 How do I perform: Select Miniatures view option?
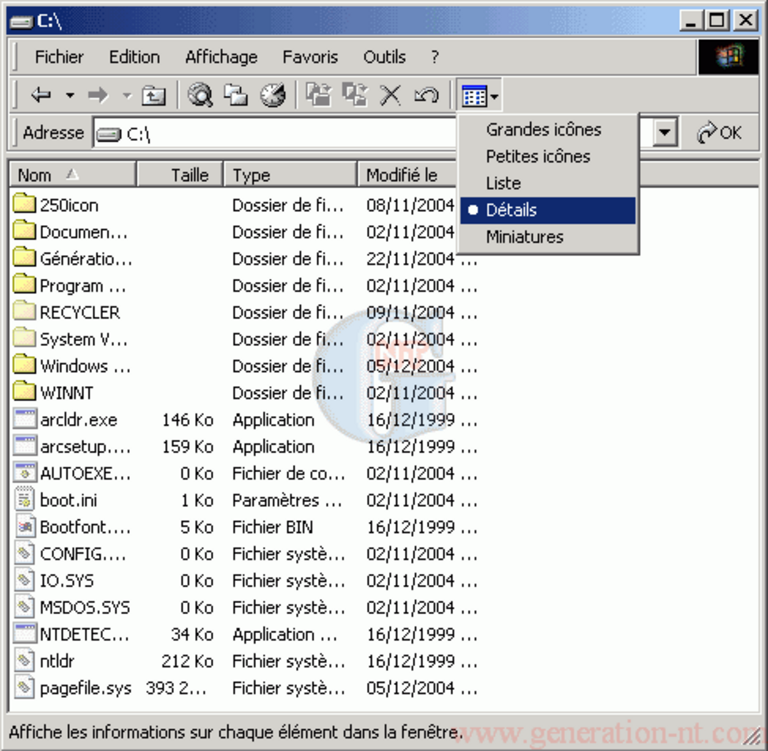coord(548,237)
